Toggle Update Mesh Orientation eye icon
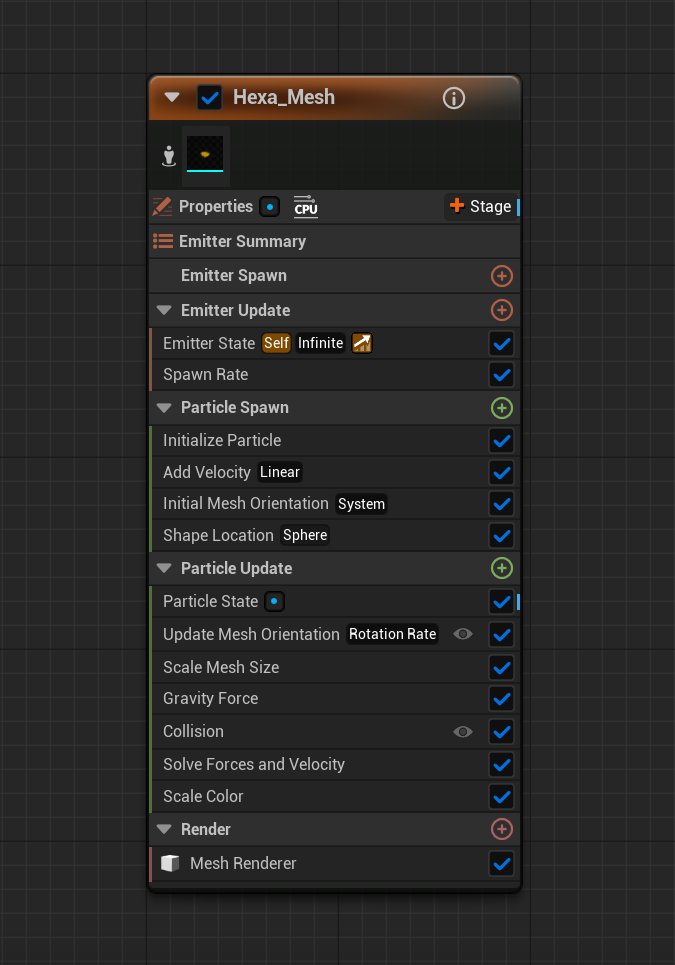 [463, 634]
